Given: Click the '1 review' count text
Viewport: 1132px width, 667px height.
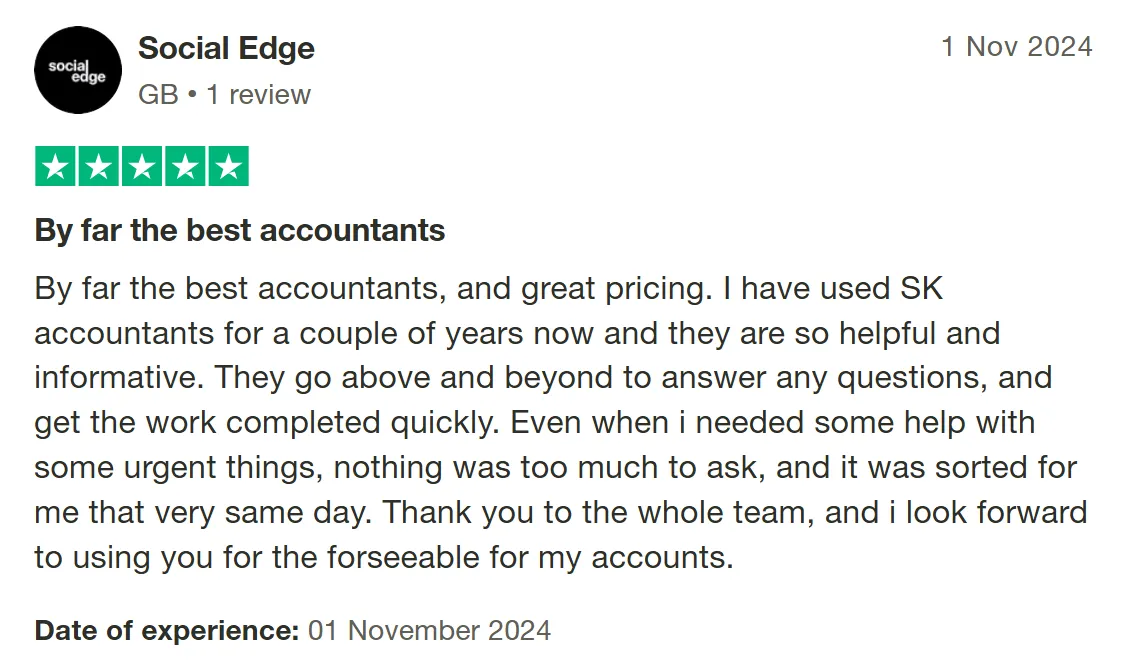Looking at the screenshot, I should coord(258,95).
